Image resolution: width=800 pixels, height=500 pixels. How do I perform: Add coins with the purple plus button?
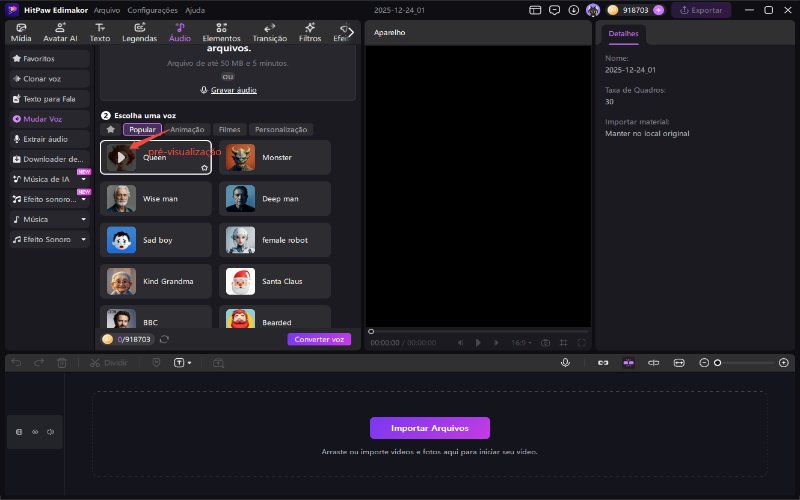(x=659, y=10)
